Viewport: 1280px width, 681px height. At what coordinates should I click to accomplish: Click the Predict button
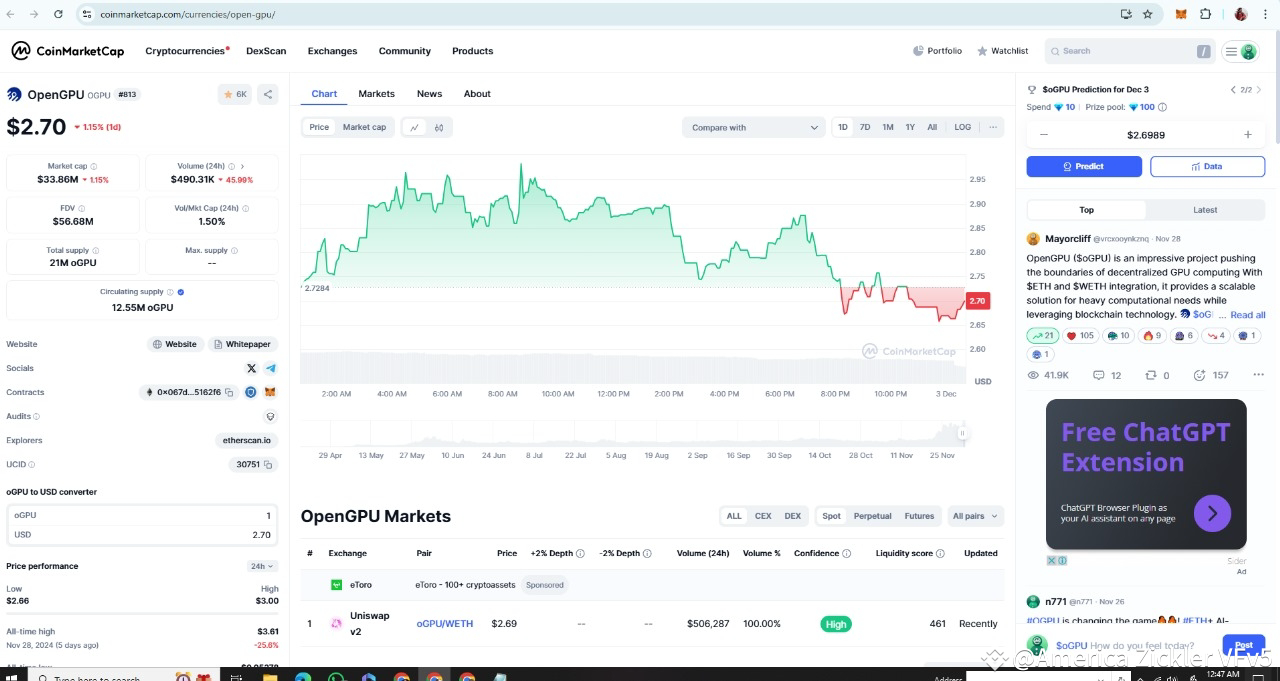click(1084, 166)
